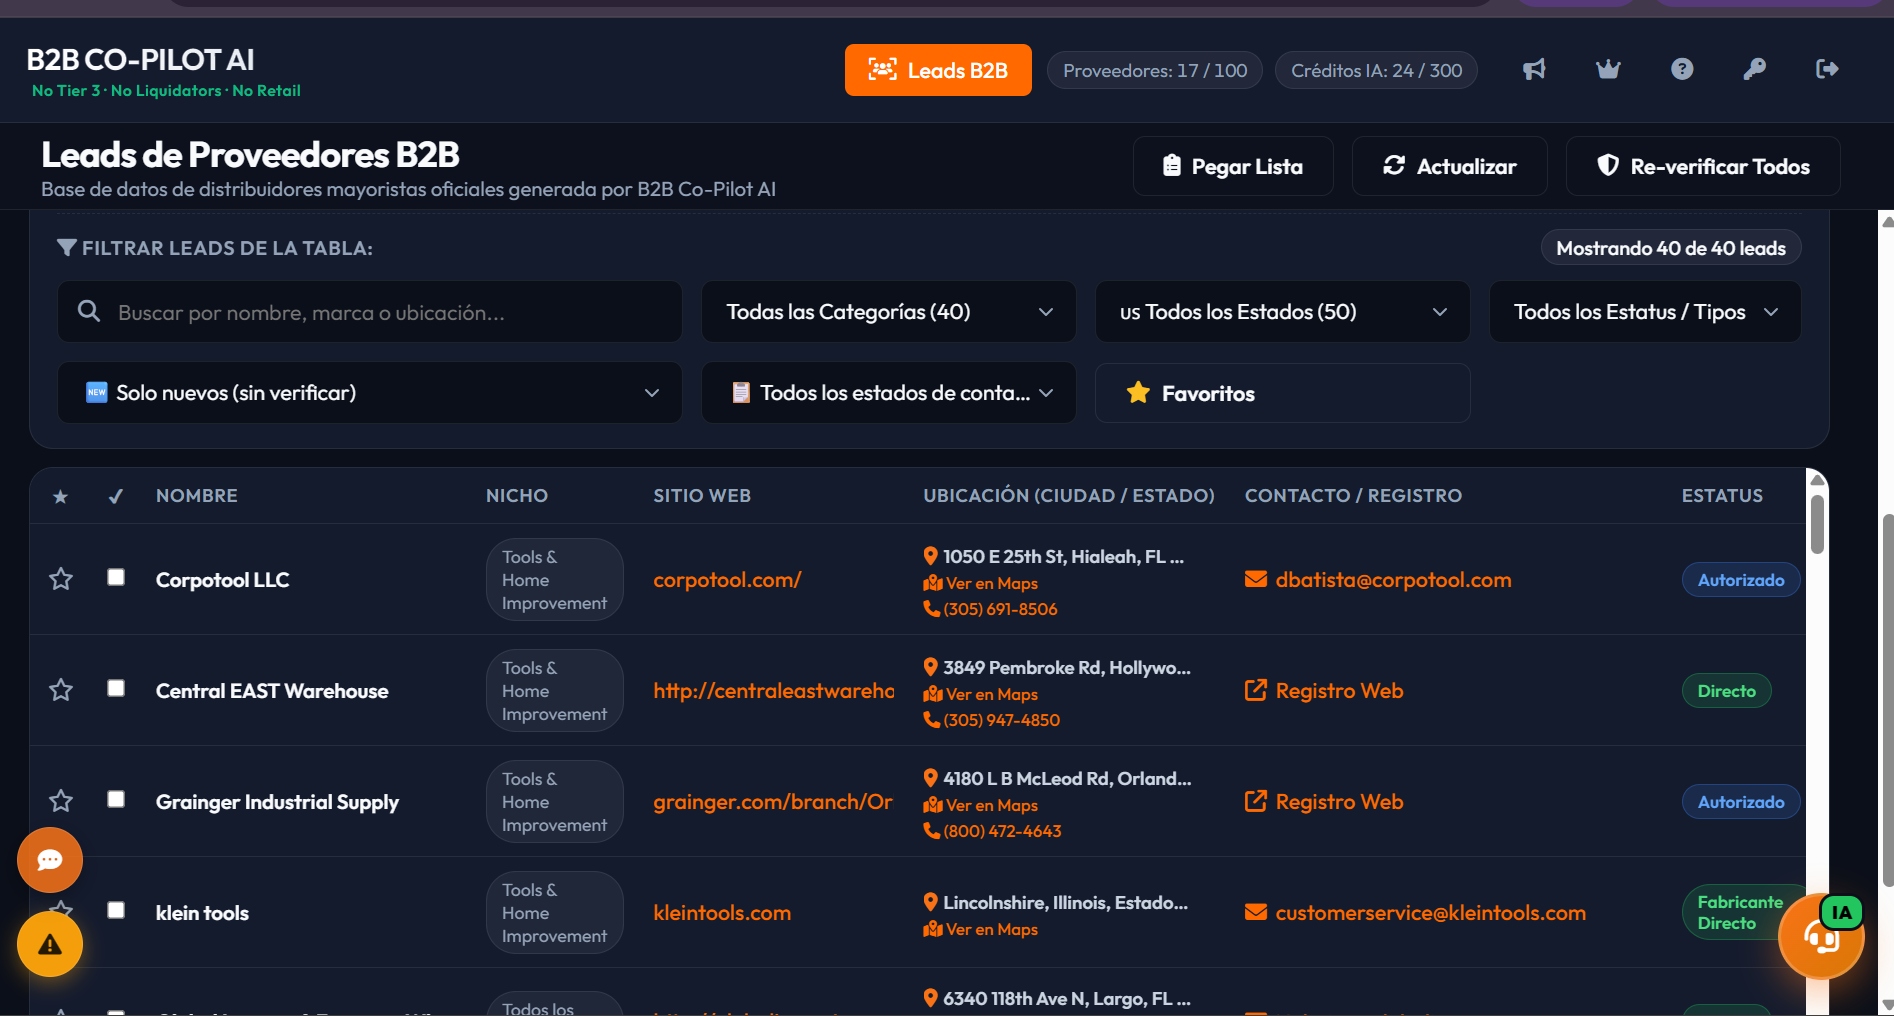Email dbatista@corpotool.com
The height and width of the screenshot is (1016, 1894).
click(1393, 580)
